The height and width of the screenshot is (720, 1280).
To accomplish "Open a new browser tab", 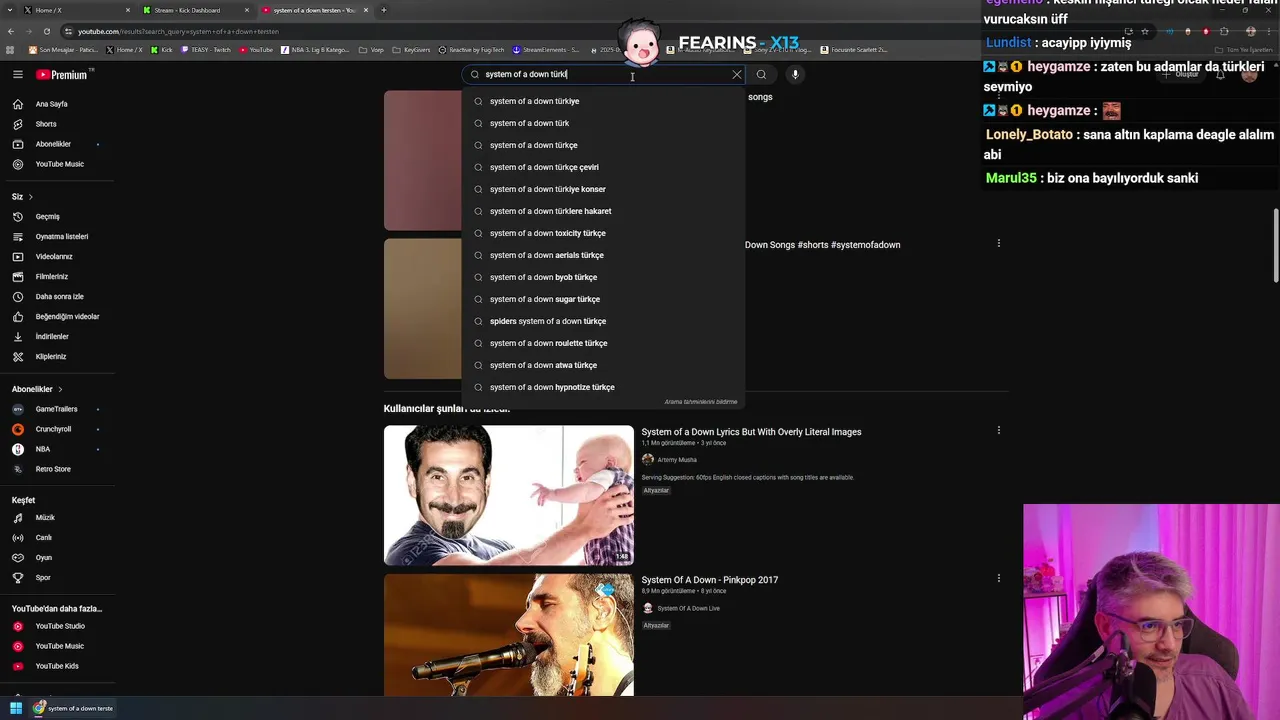I will click(383, 10).
